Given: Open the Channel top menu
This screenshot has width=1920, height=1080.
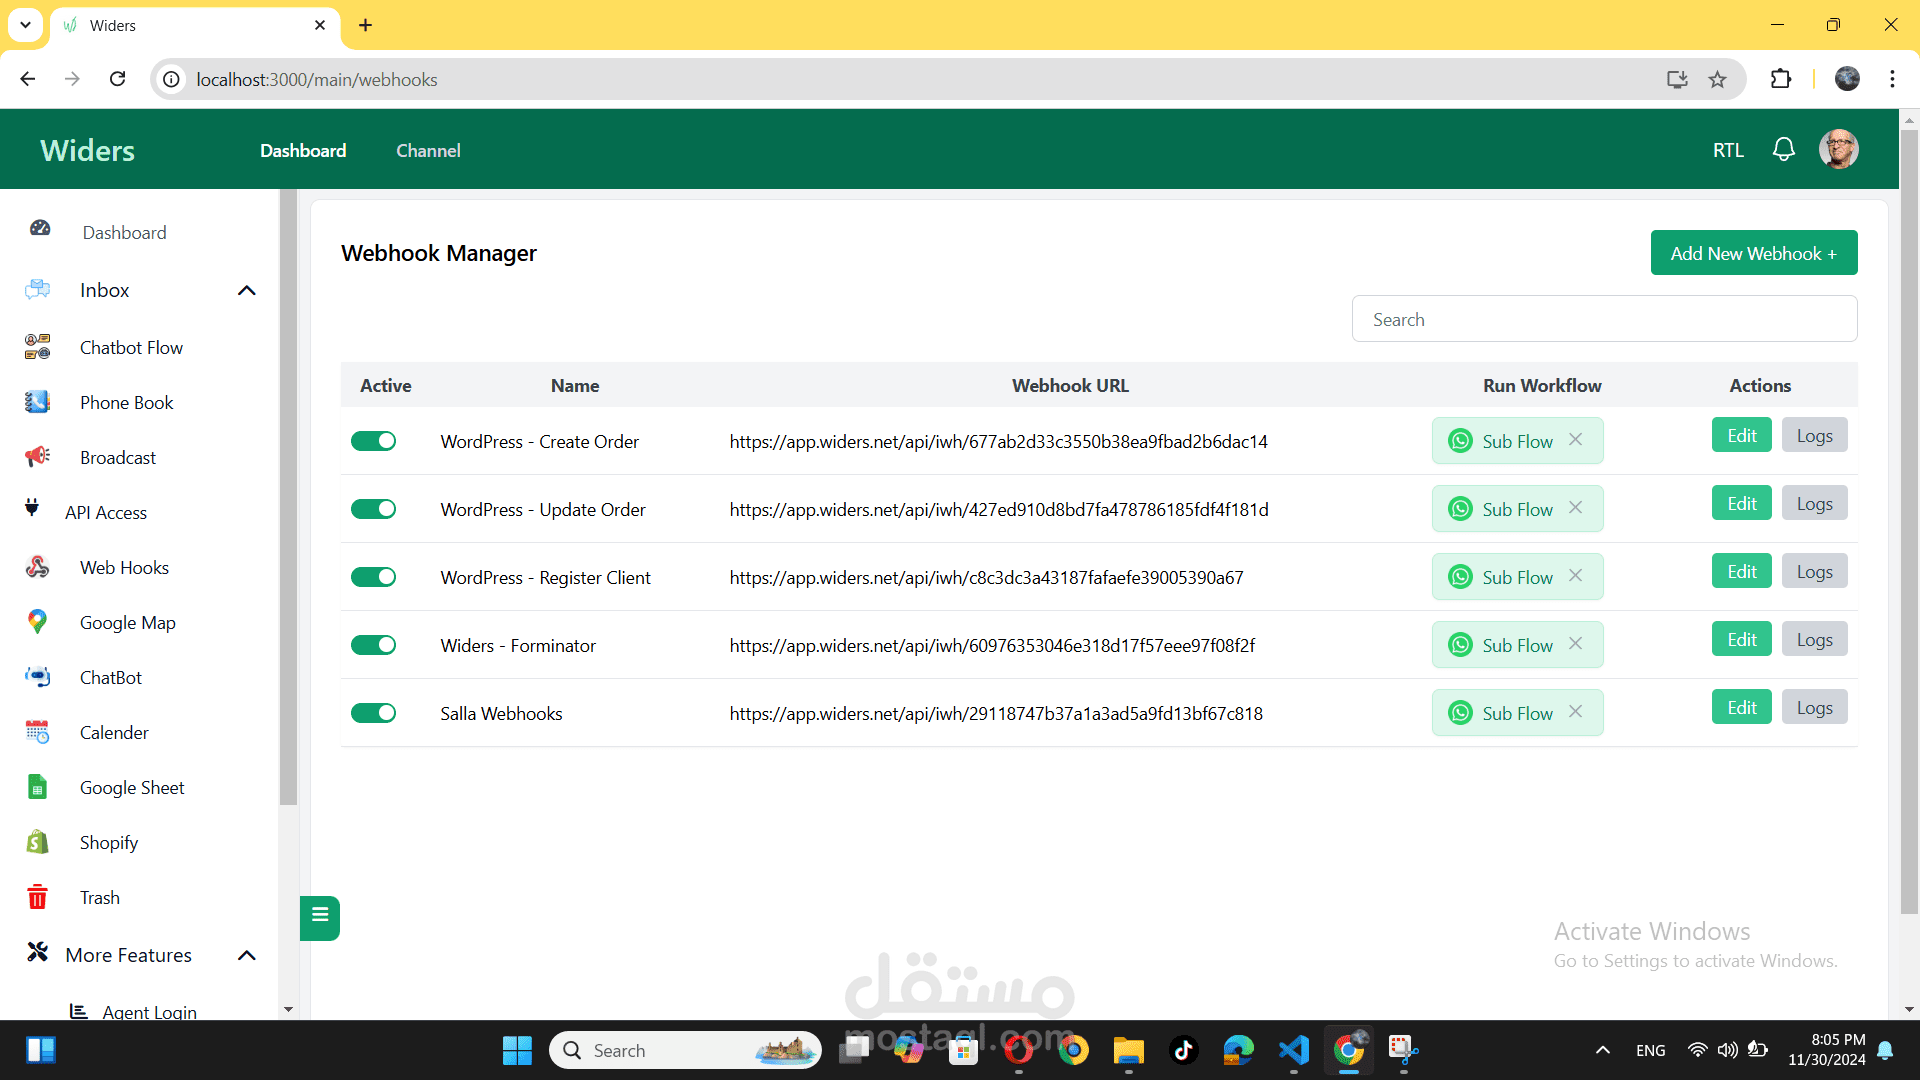Looking at the screenshot, I should click(428, 150).
